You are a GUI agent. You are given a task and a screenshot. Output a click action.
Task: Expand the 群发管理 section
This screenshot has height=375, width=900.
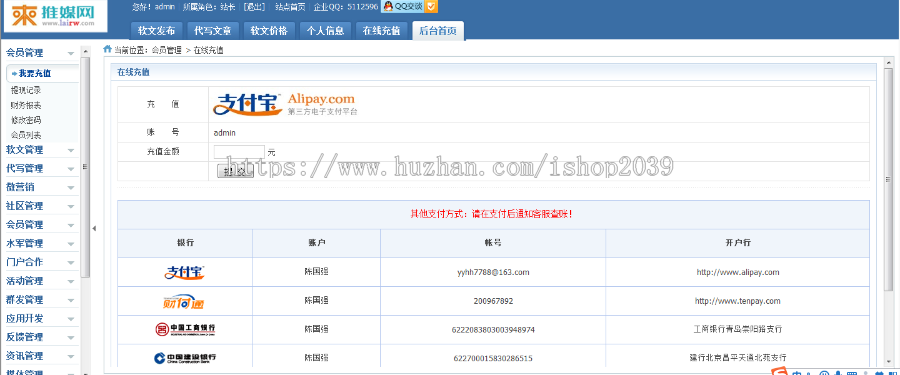pyautogui.click(x=40, y=300)
